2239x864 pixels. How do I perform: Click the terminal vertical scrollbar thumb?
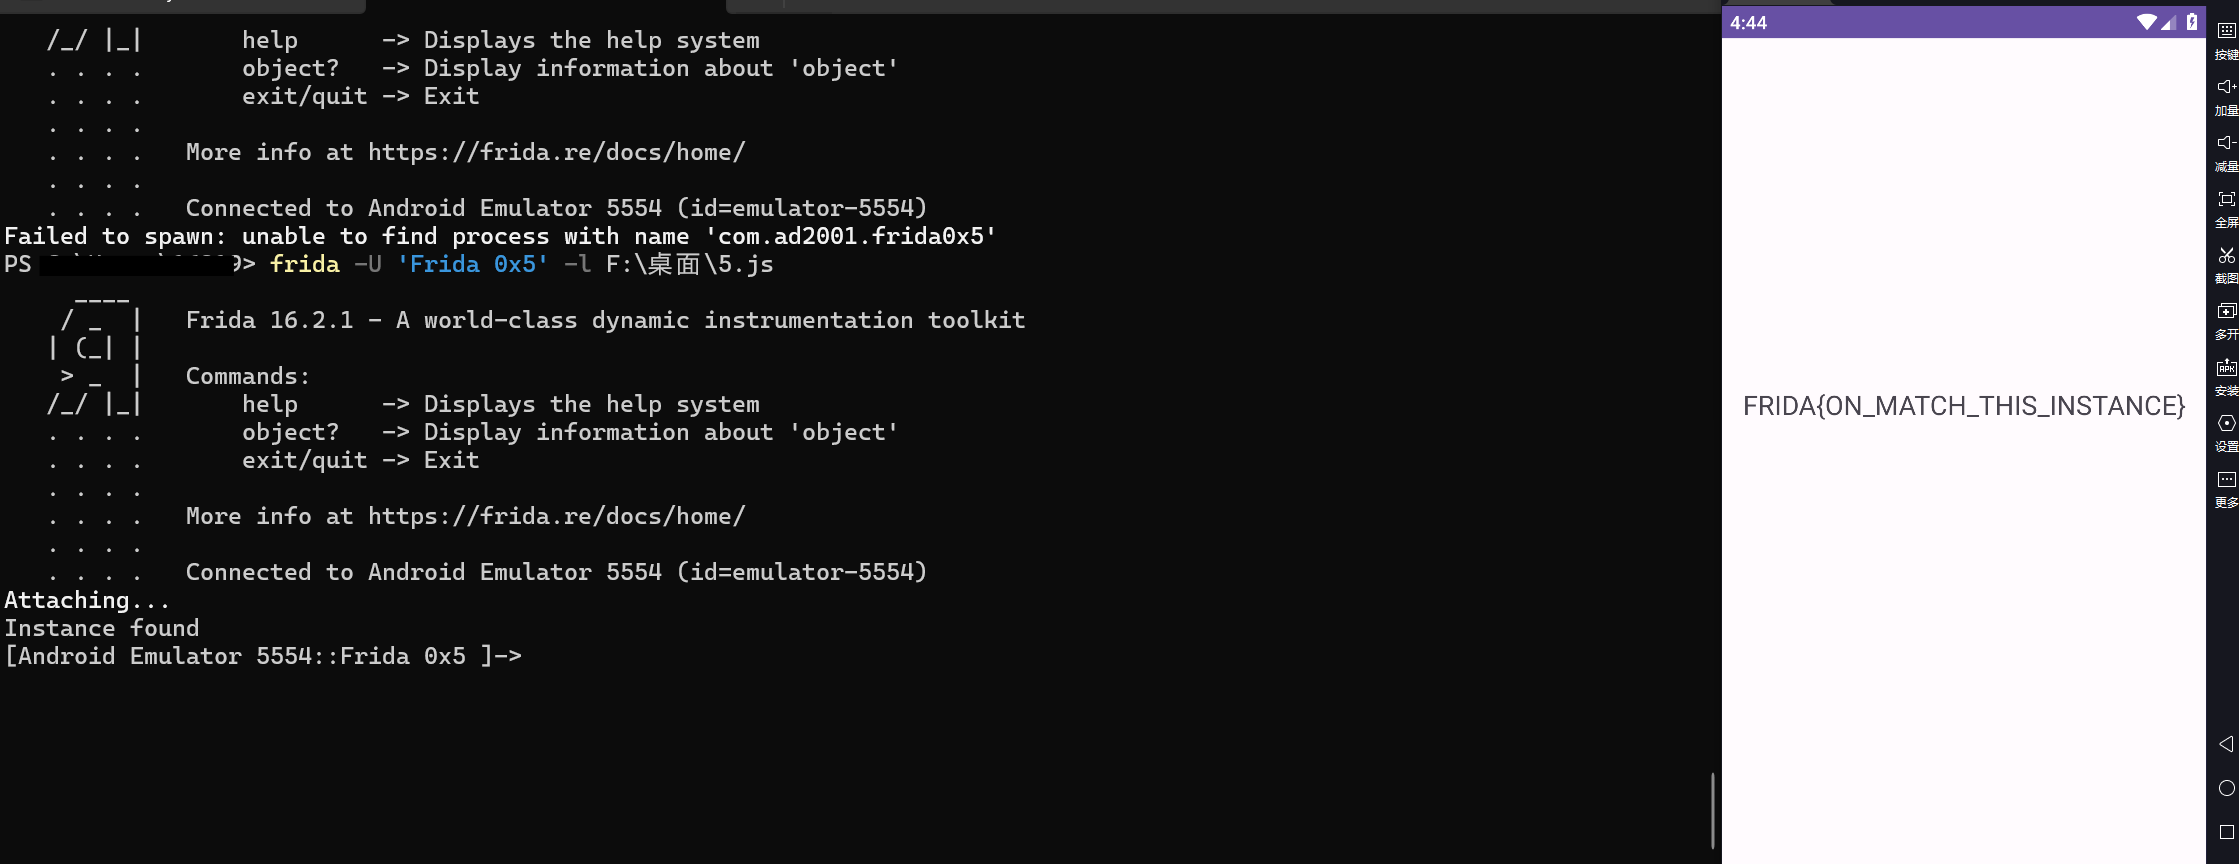tap(1712, 810)
